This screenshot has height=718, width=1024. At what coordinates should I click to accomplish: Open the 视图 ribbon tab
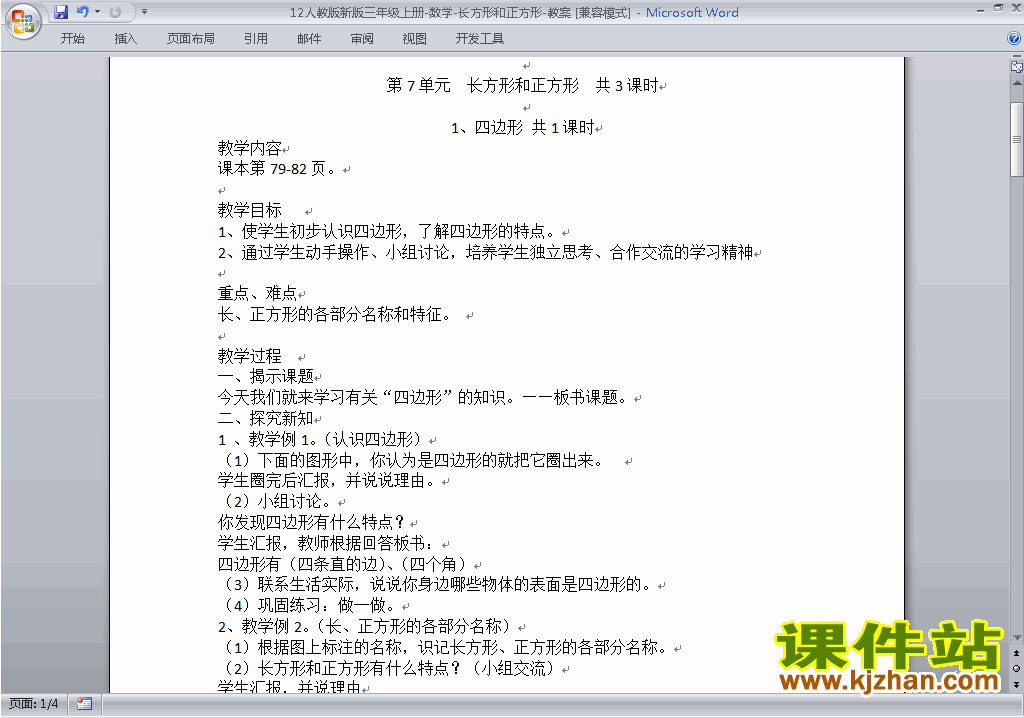[415, 39]
